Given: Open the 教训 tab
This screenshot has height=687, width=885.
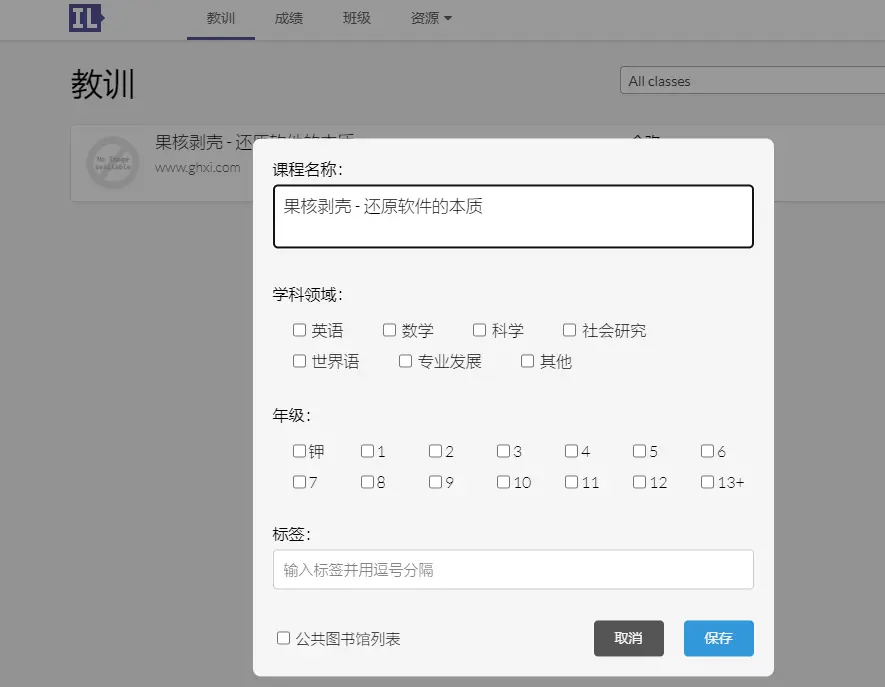Looking at the screenshot, I should (221, 18).
